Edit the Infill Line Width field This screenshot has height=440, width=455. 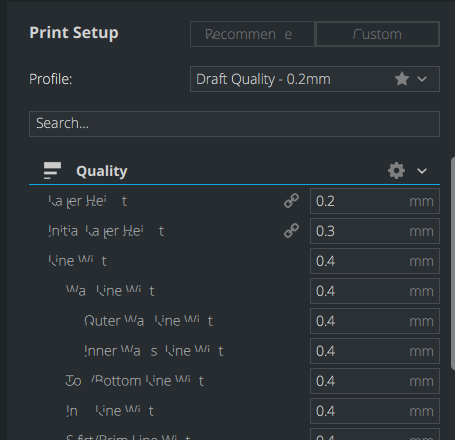point(375,411)
